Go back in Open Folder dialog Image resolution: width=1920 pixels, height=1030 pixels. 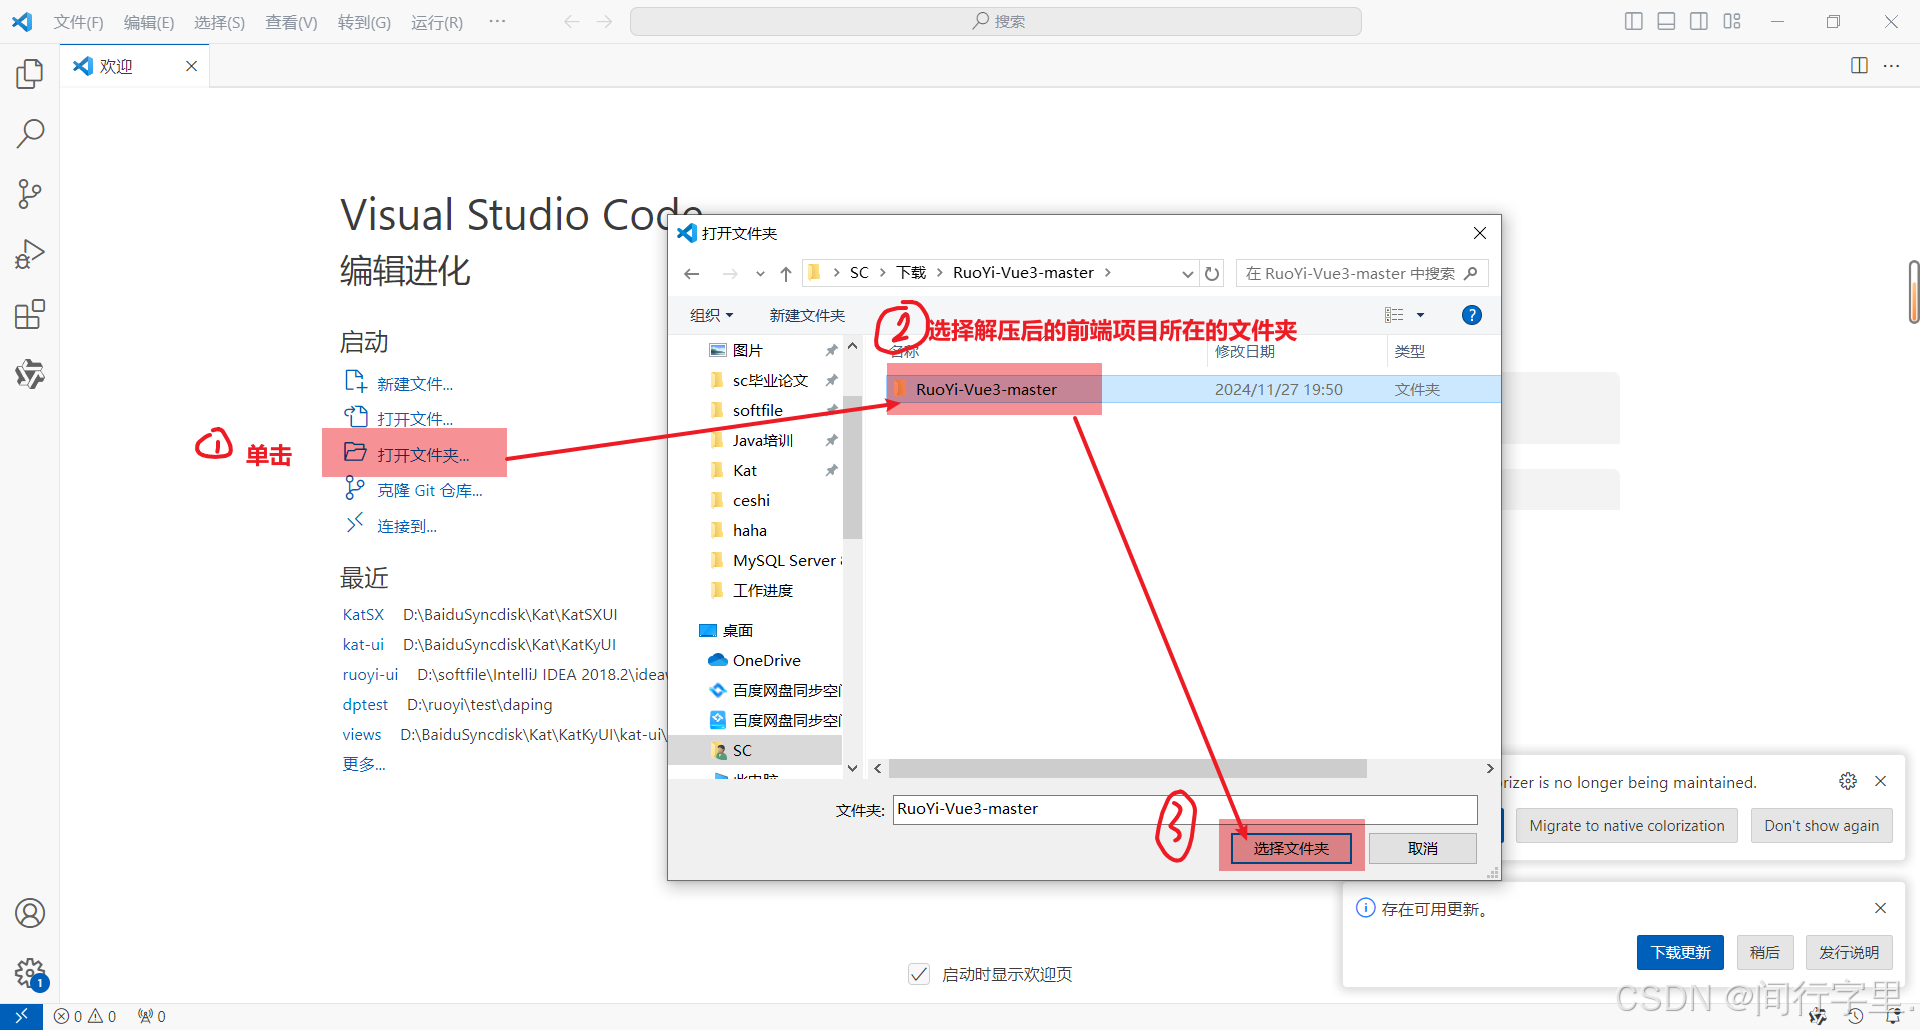pyautogui.click(x=692, y=273)
